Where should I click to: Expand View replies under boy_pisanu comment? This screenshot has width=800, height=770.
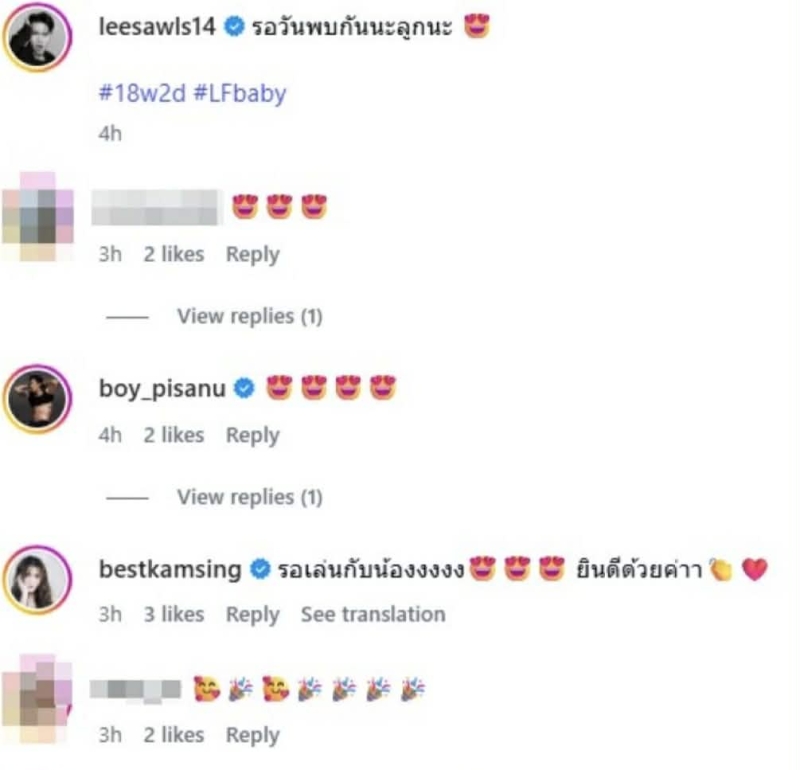click(249, 497)
